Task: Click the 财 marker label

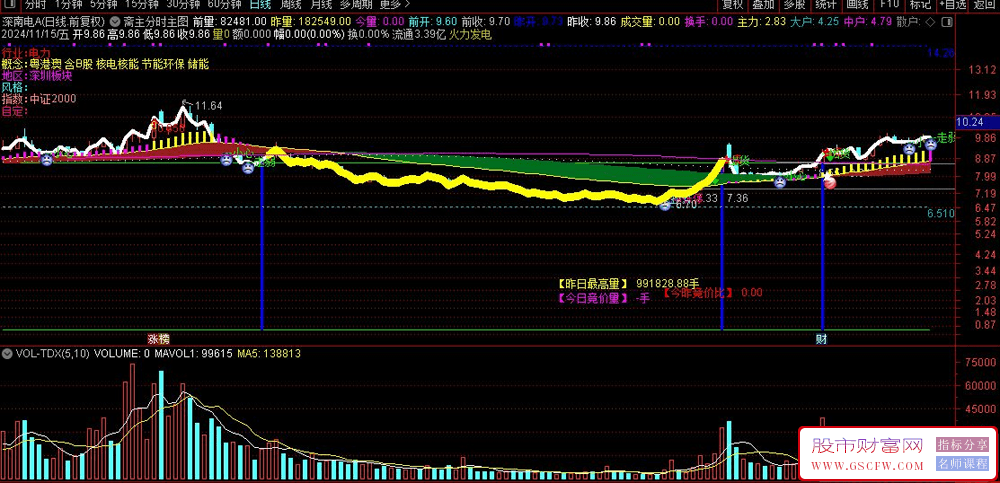Action: tap(821, 339)
